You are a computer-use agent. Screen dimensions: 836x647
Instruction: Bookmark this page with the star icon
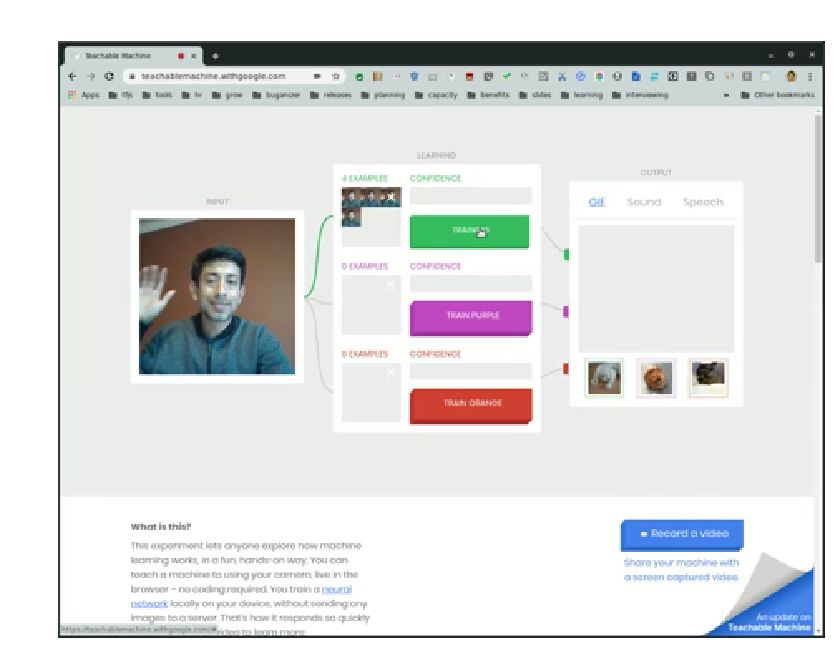click(335, 76)
